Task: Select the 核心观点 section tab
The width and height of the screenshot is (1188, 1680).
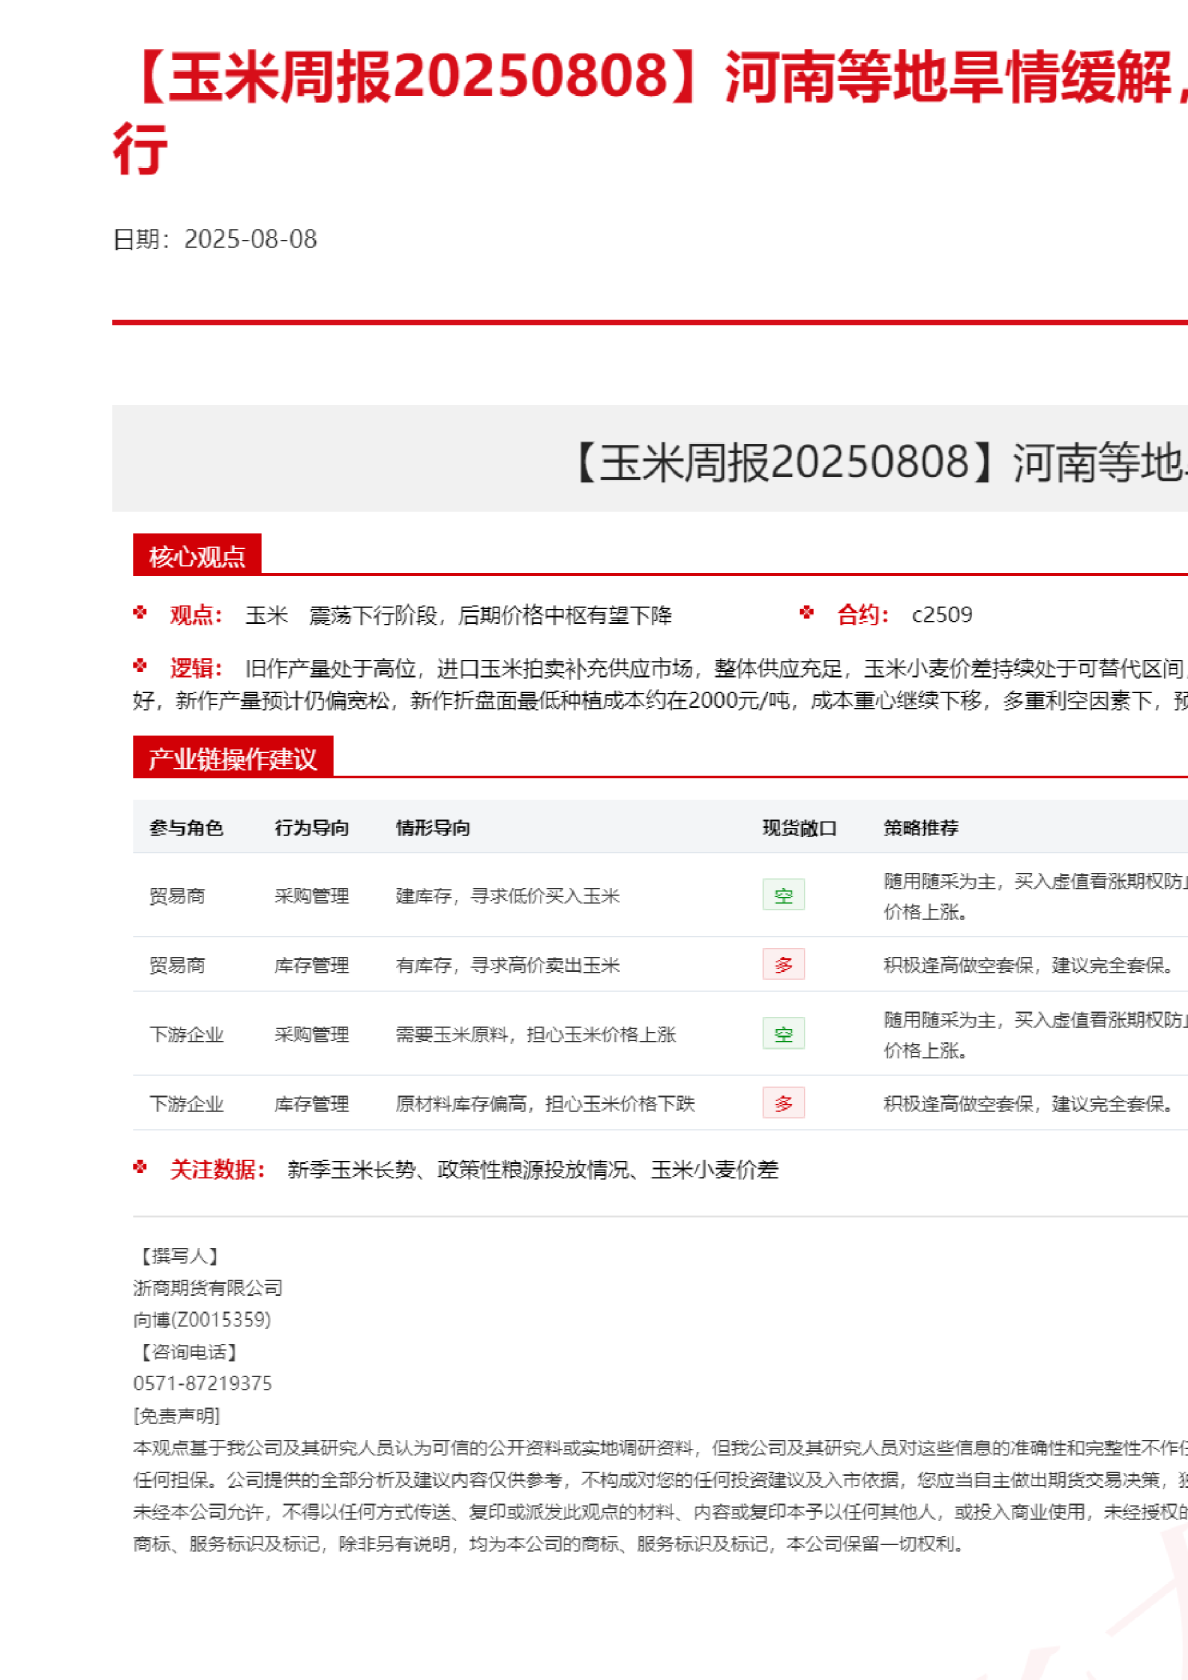Action: (197, 556)
